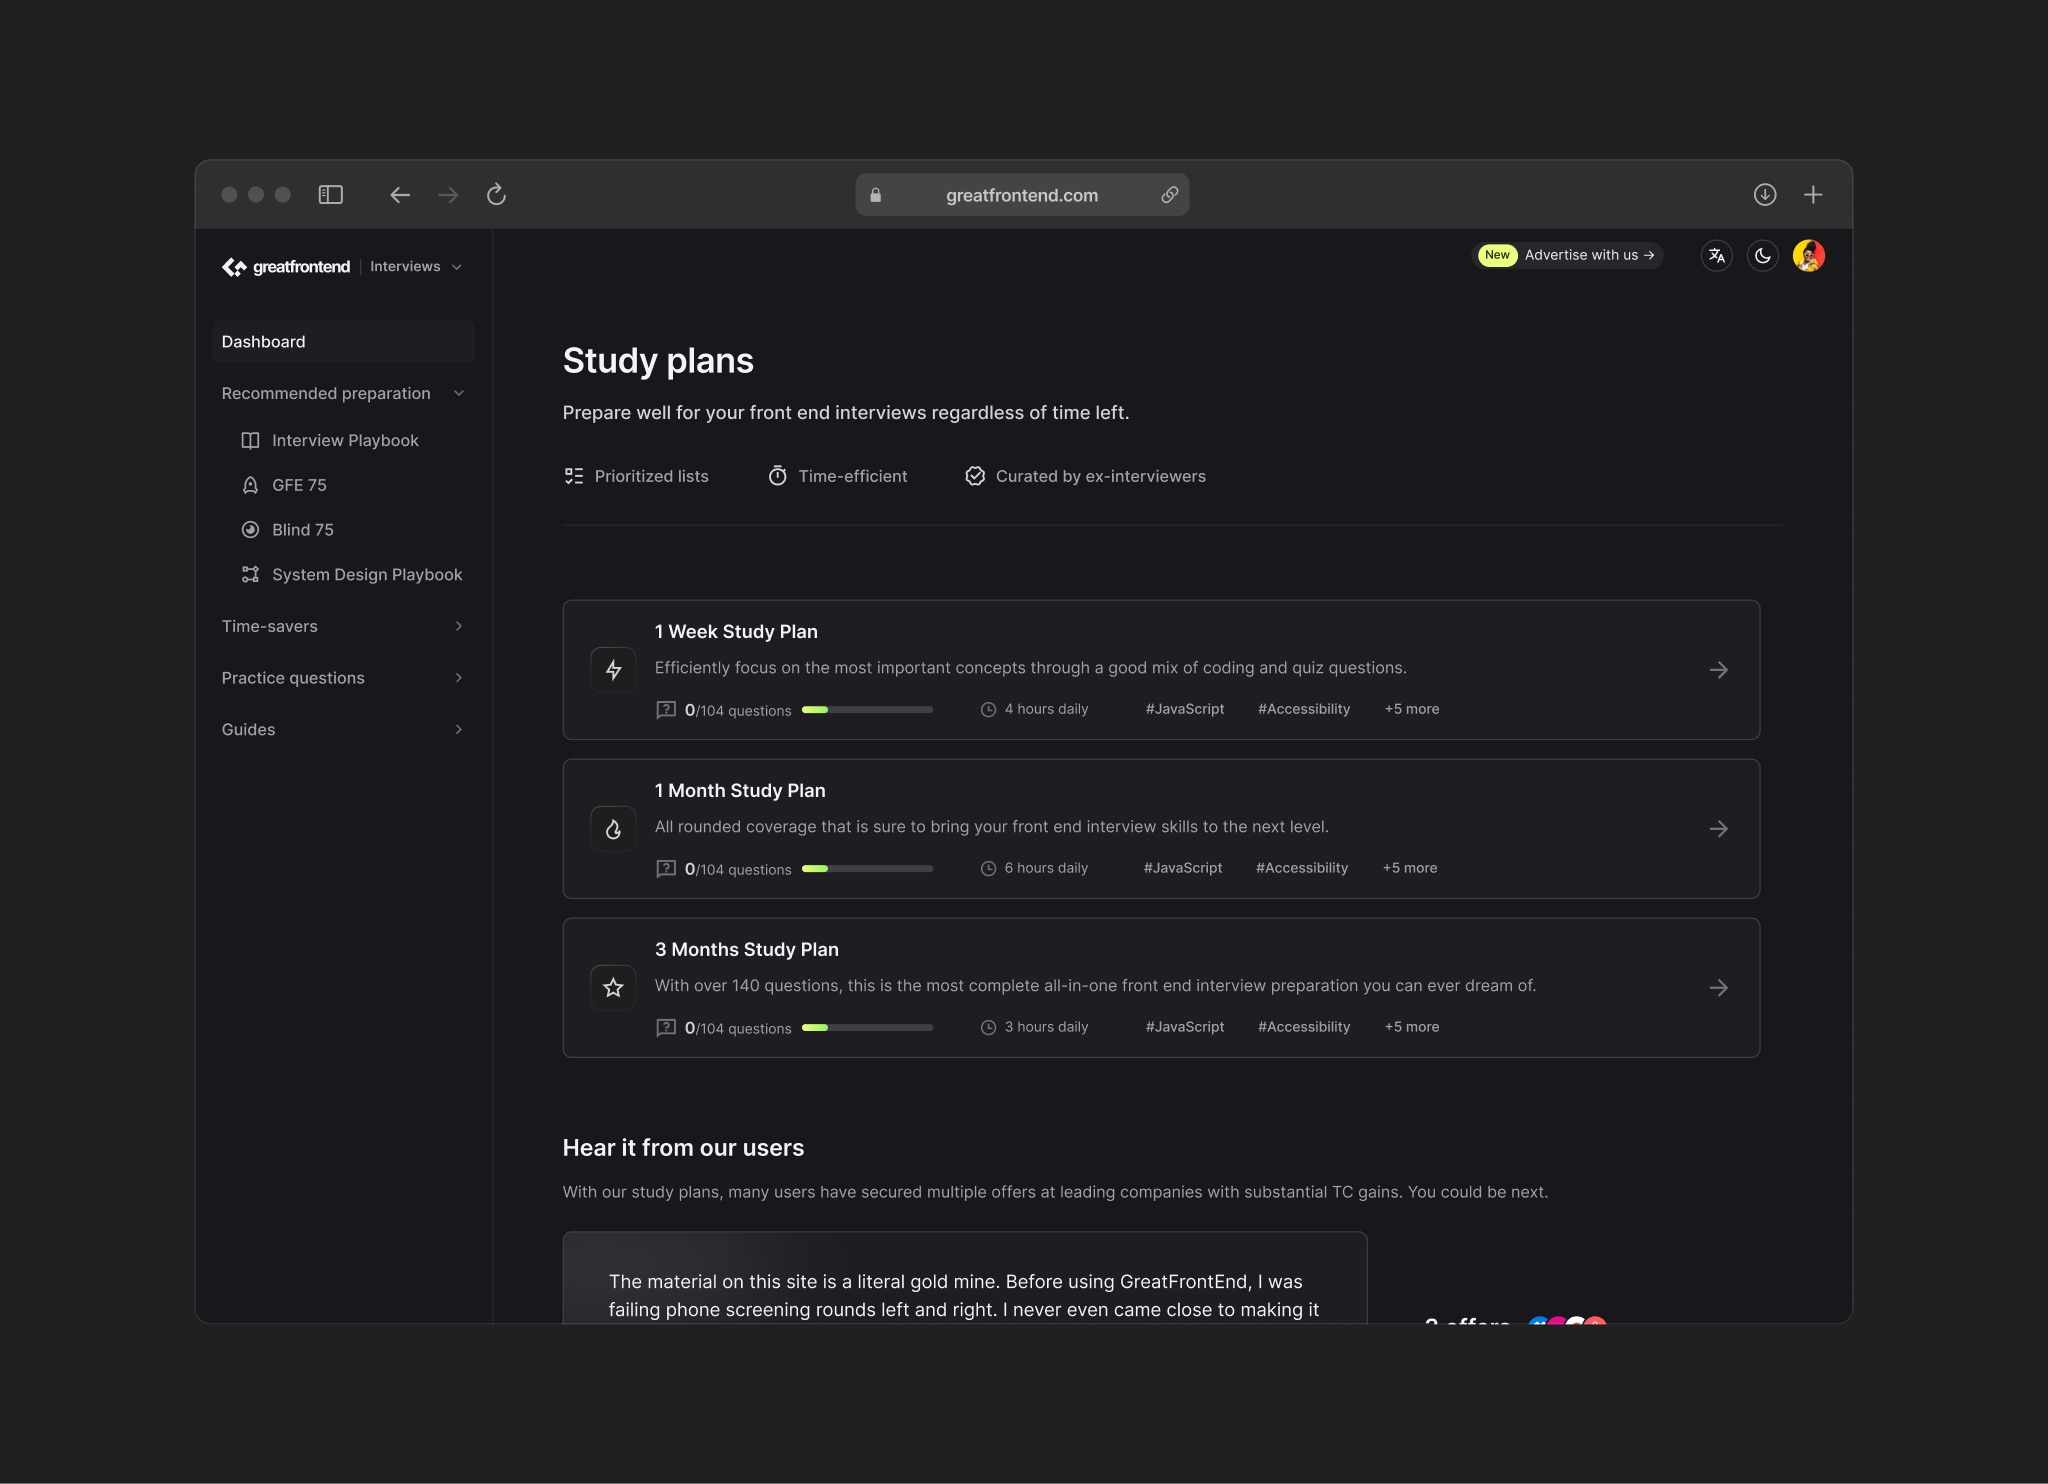The height and width of the screenshot is (1484, 2048).
Task: Click #JavaScript tag on 3 Months plan
Action: pyautogui.click(x=1185, y=1027)
